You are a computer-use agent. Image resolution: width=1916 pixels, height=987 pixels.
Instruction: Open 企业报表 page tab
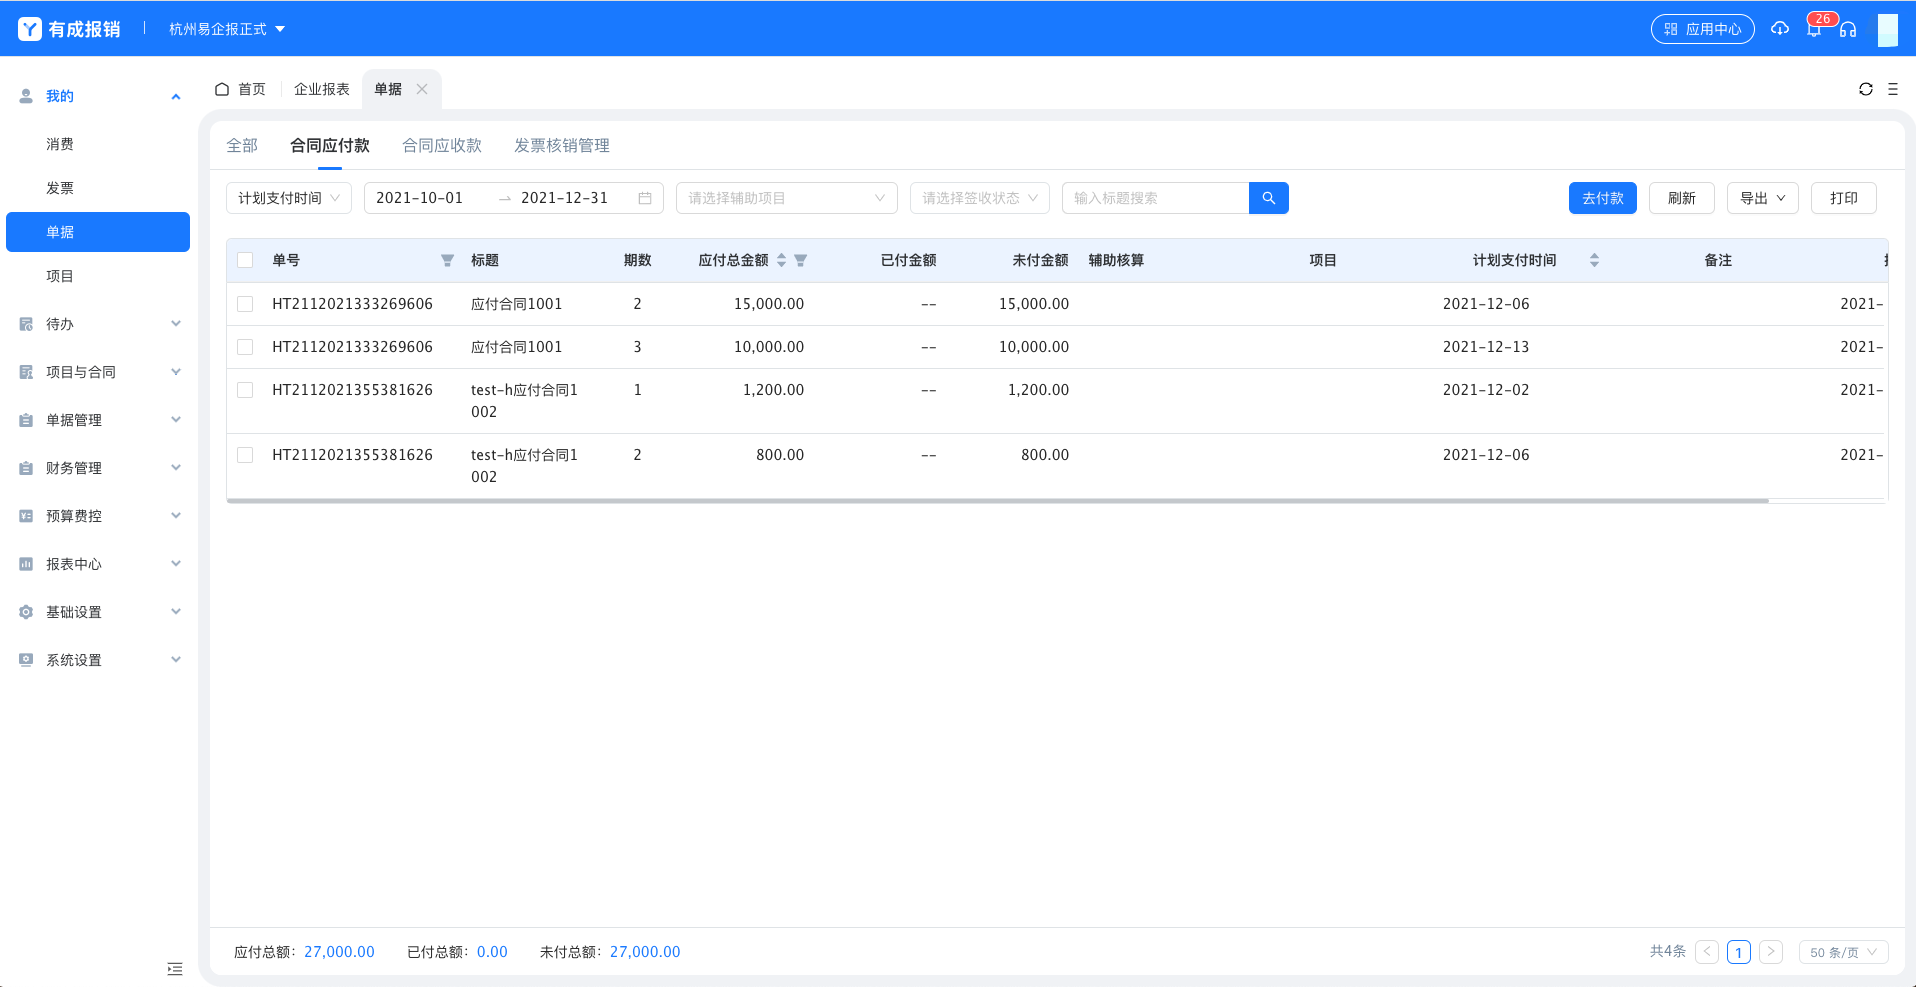pyautogui.click(x=322, y=89)
